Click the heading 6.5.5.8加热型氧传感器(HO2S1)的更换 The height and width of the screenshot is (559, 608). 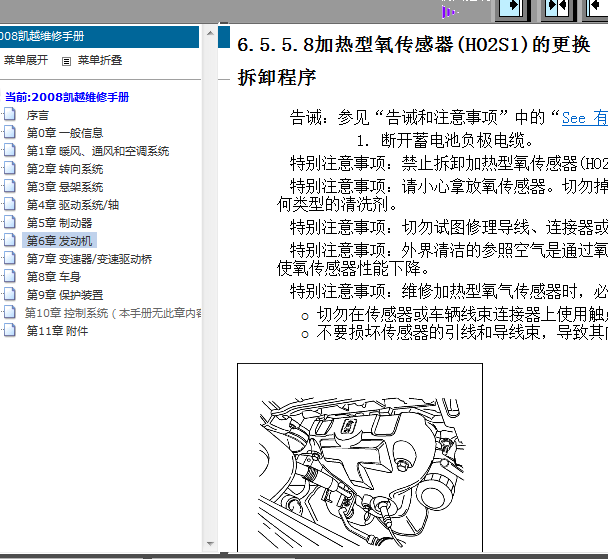click(413, 45)
